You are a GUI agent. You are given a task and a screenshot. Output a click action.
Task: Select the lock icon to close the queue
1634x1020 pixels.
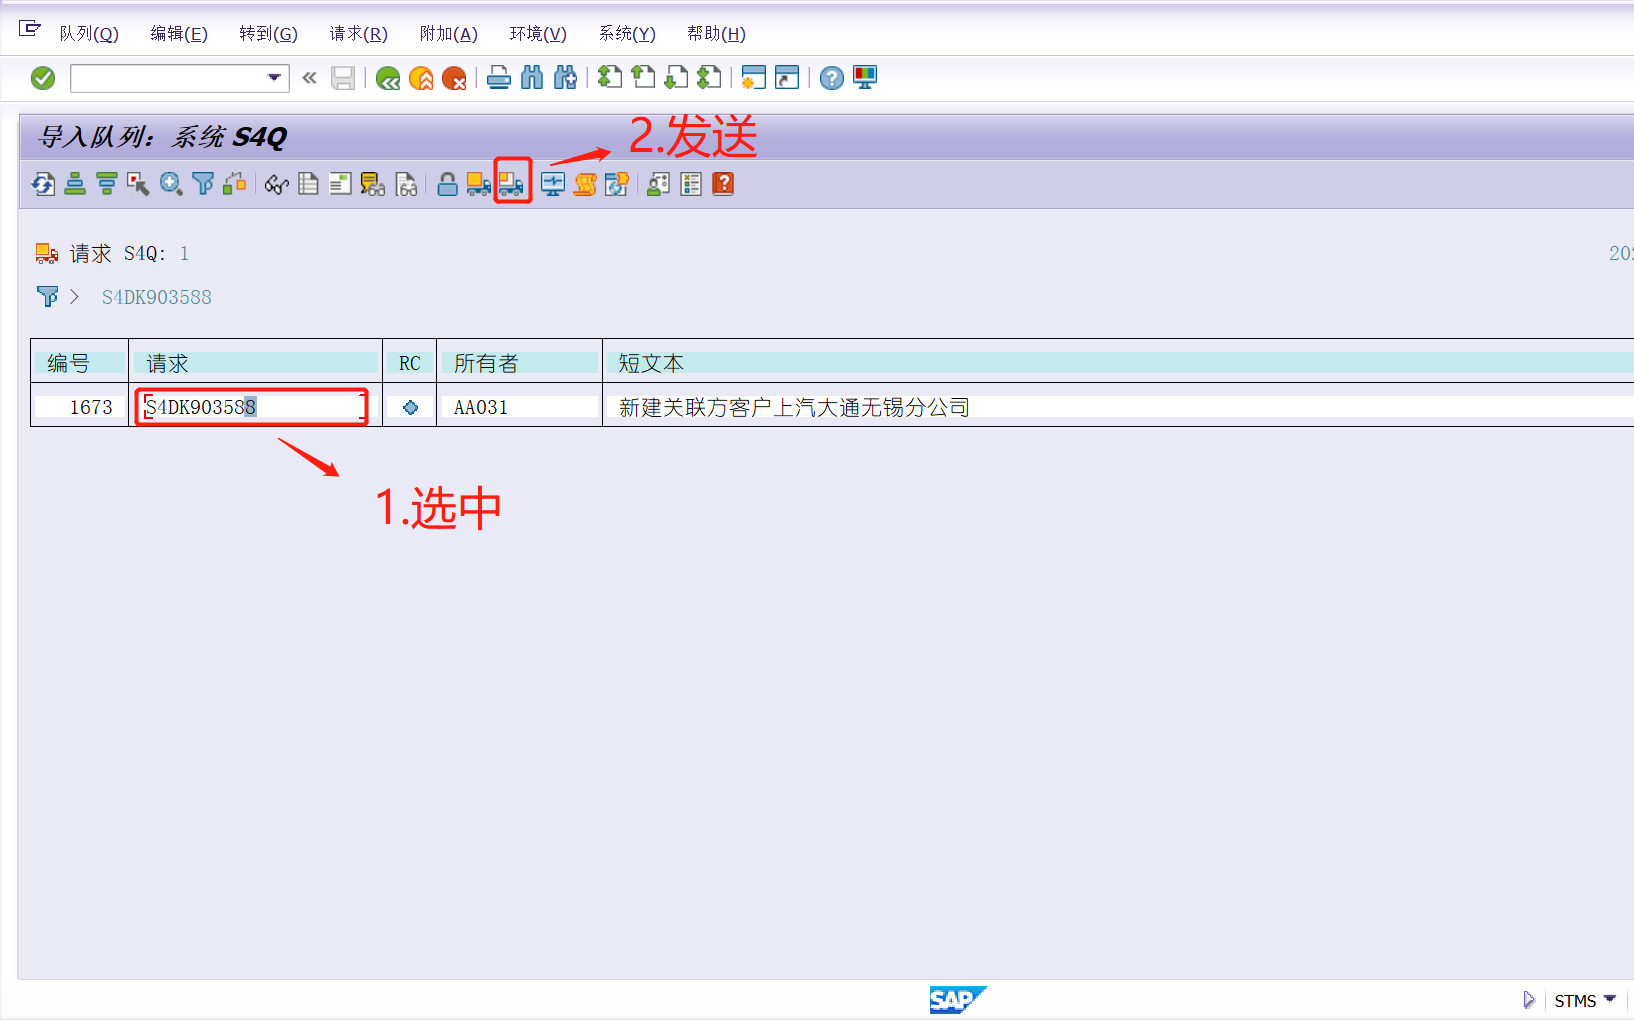(x=447, y=183)
